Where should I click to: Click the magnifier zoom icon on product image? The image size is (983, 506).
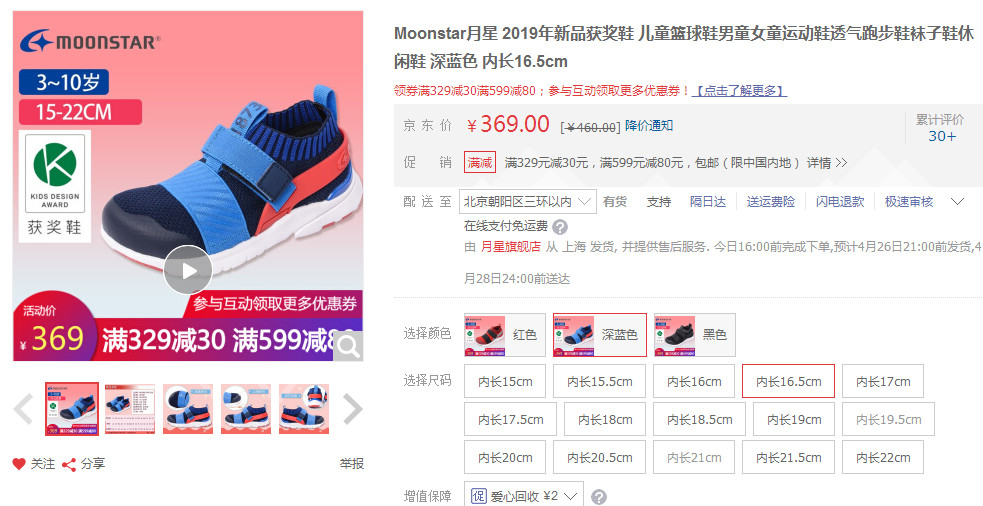pos(348,345)
